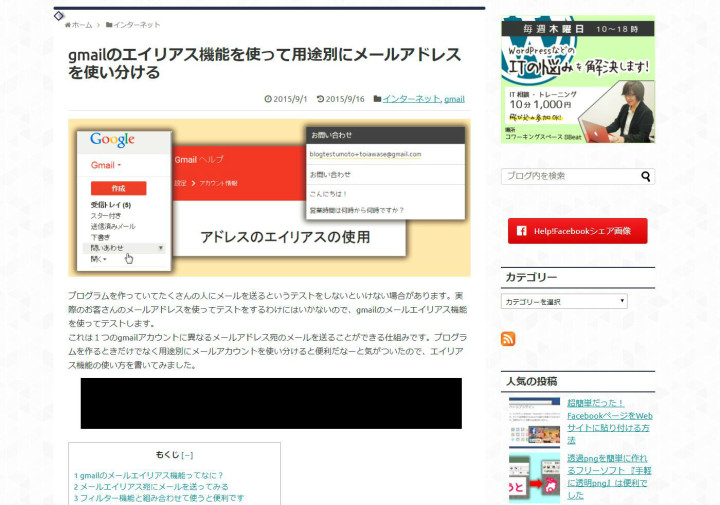Click the orange RSS feed icon
The height and width of the screenshot is (505, 720).
508,339
